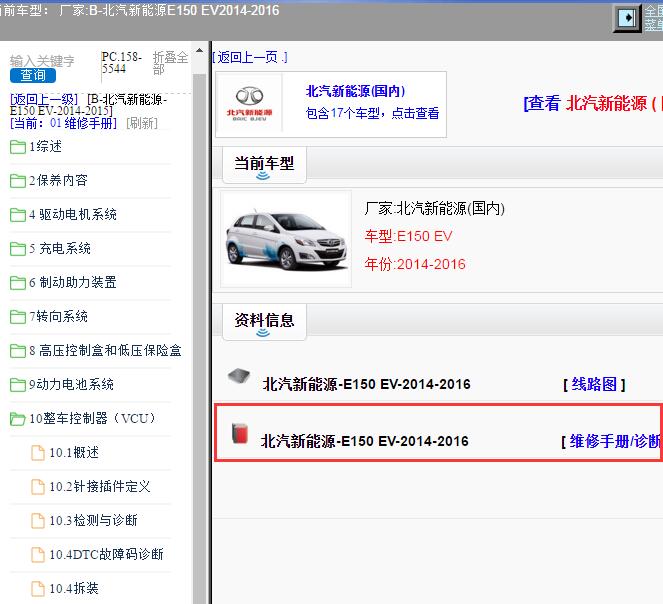Viewport: 663px width, 604px height.
Task: Click the sidebar scrollbar up arrow
Action: [x=199, y=50]
